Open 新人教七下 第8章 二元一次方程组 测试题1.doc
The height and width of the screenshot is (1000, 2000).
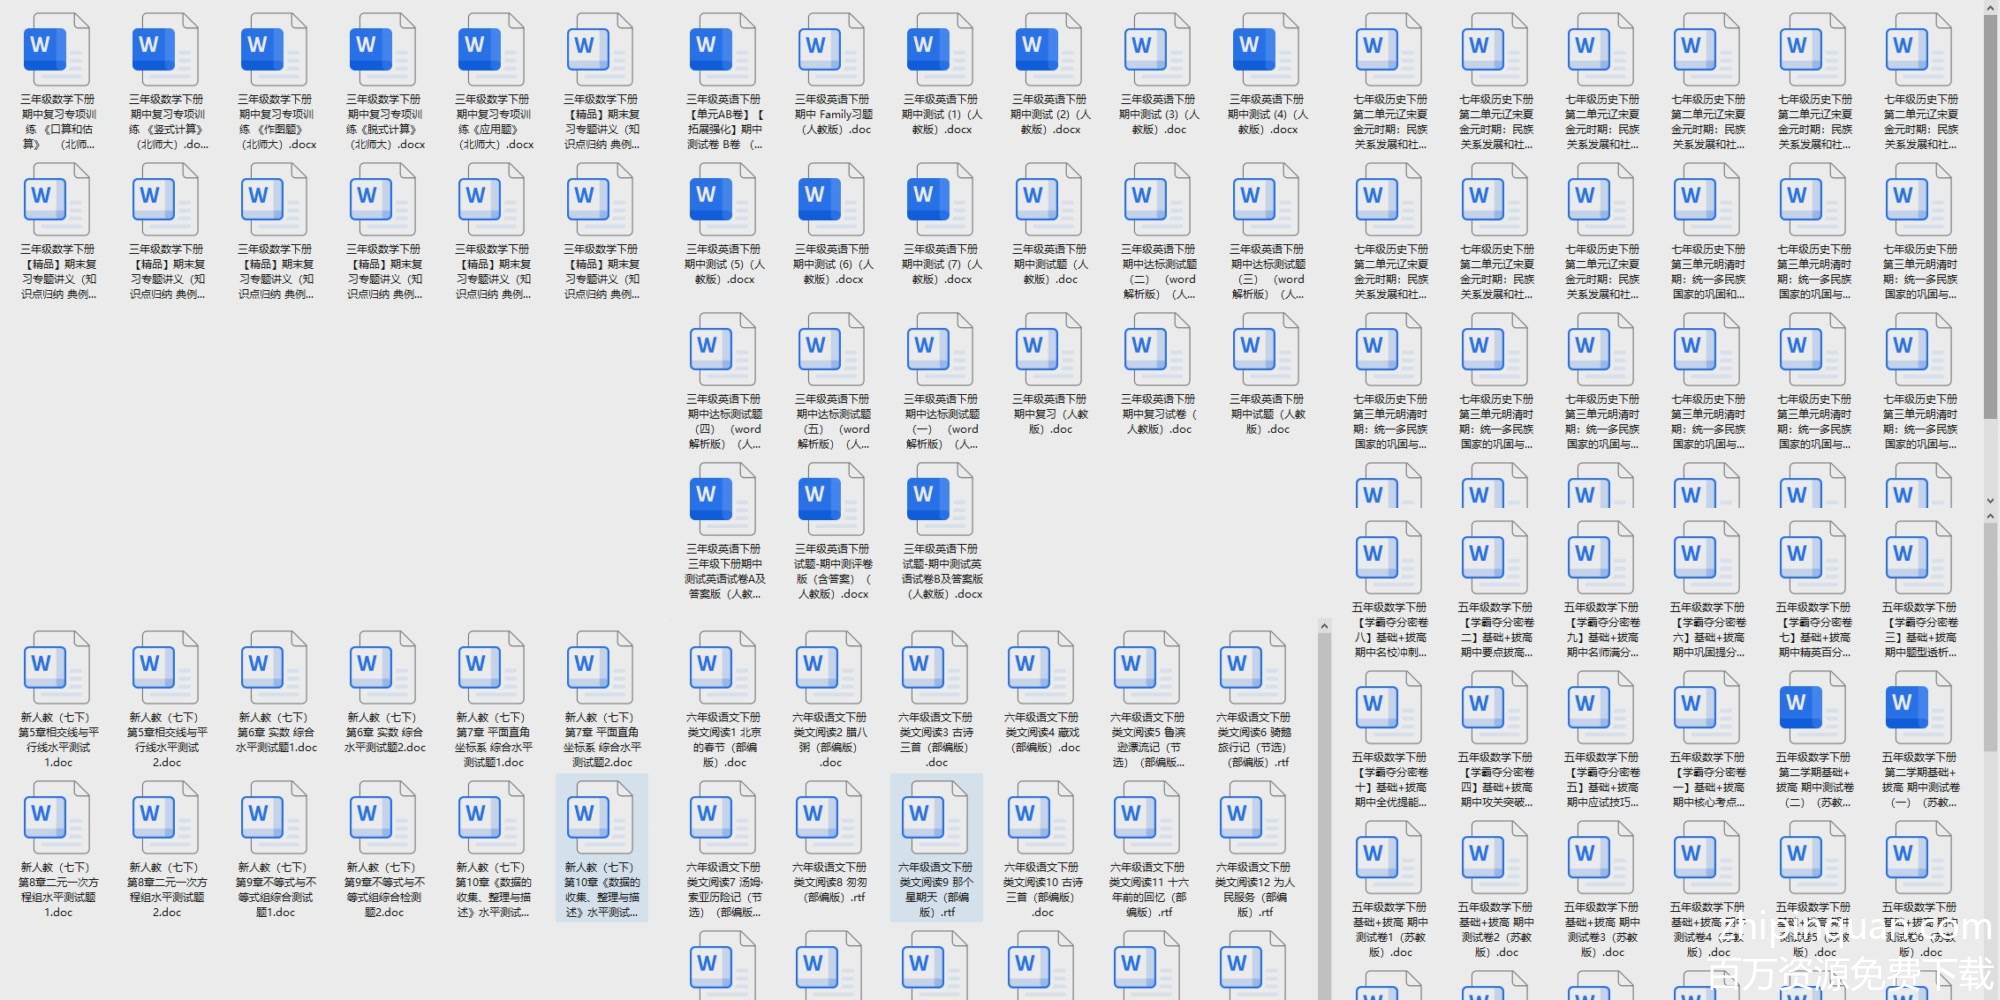tap(57, 820)
